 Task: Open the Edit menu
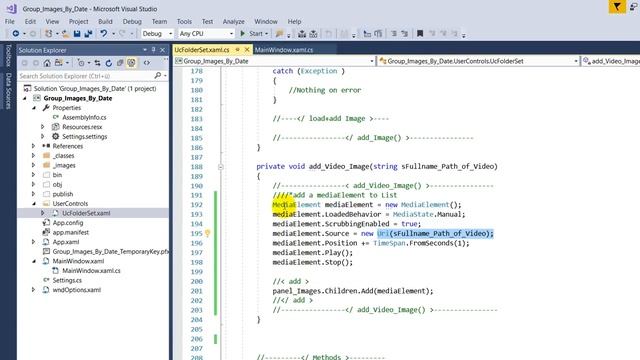point(30,21)
